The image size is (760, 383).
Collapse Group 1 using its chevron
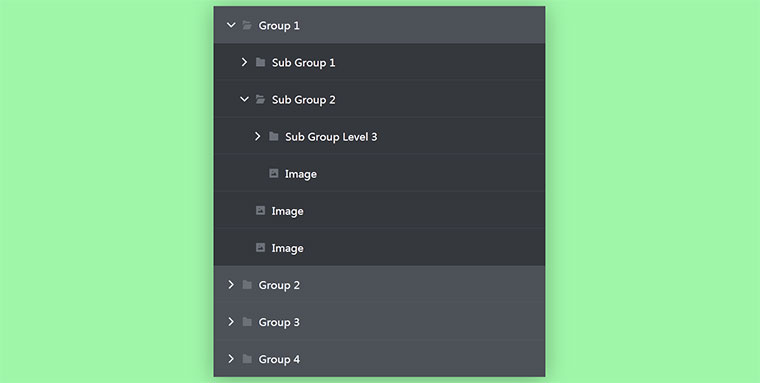(231, 25)
